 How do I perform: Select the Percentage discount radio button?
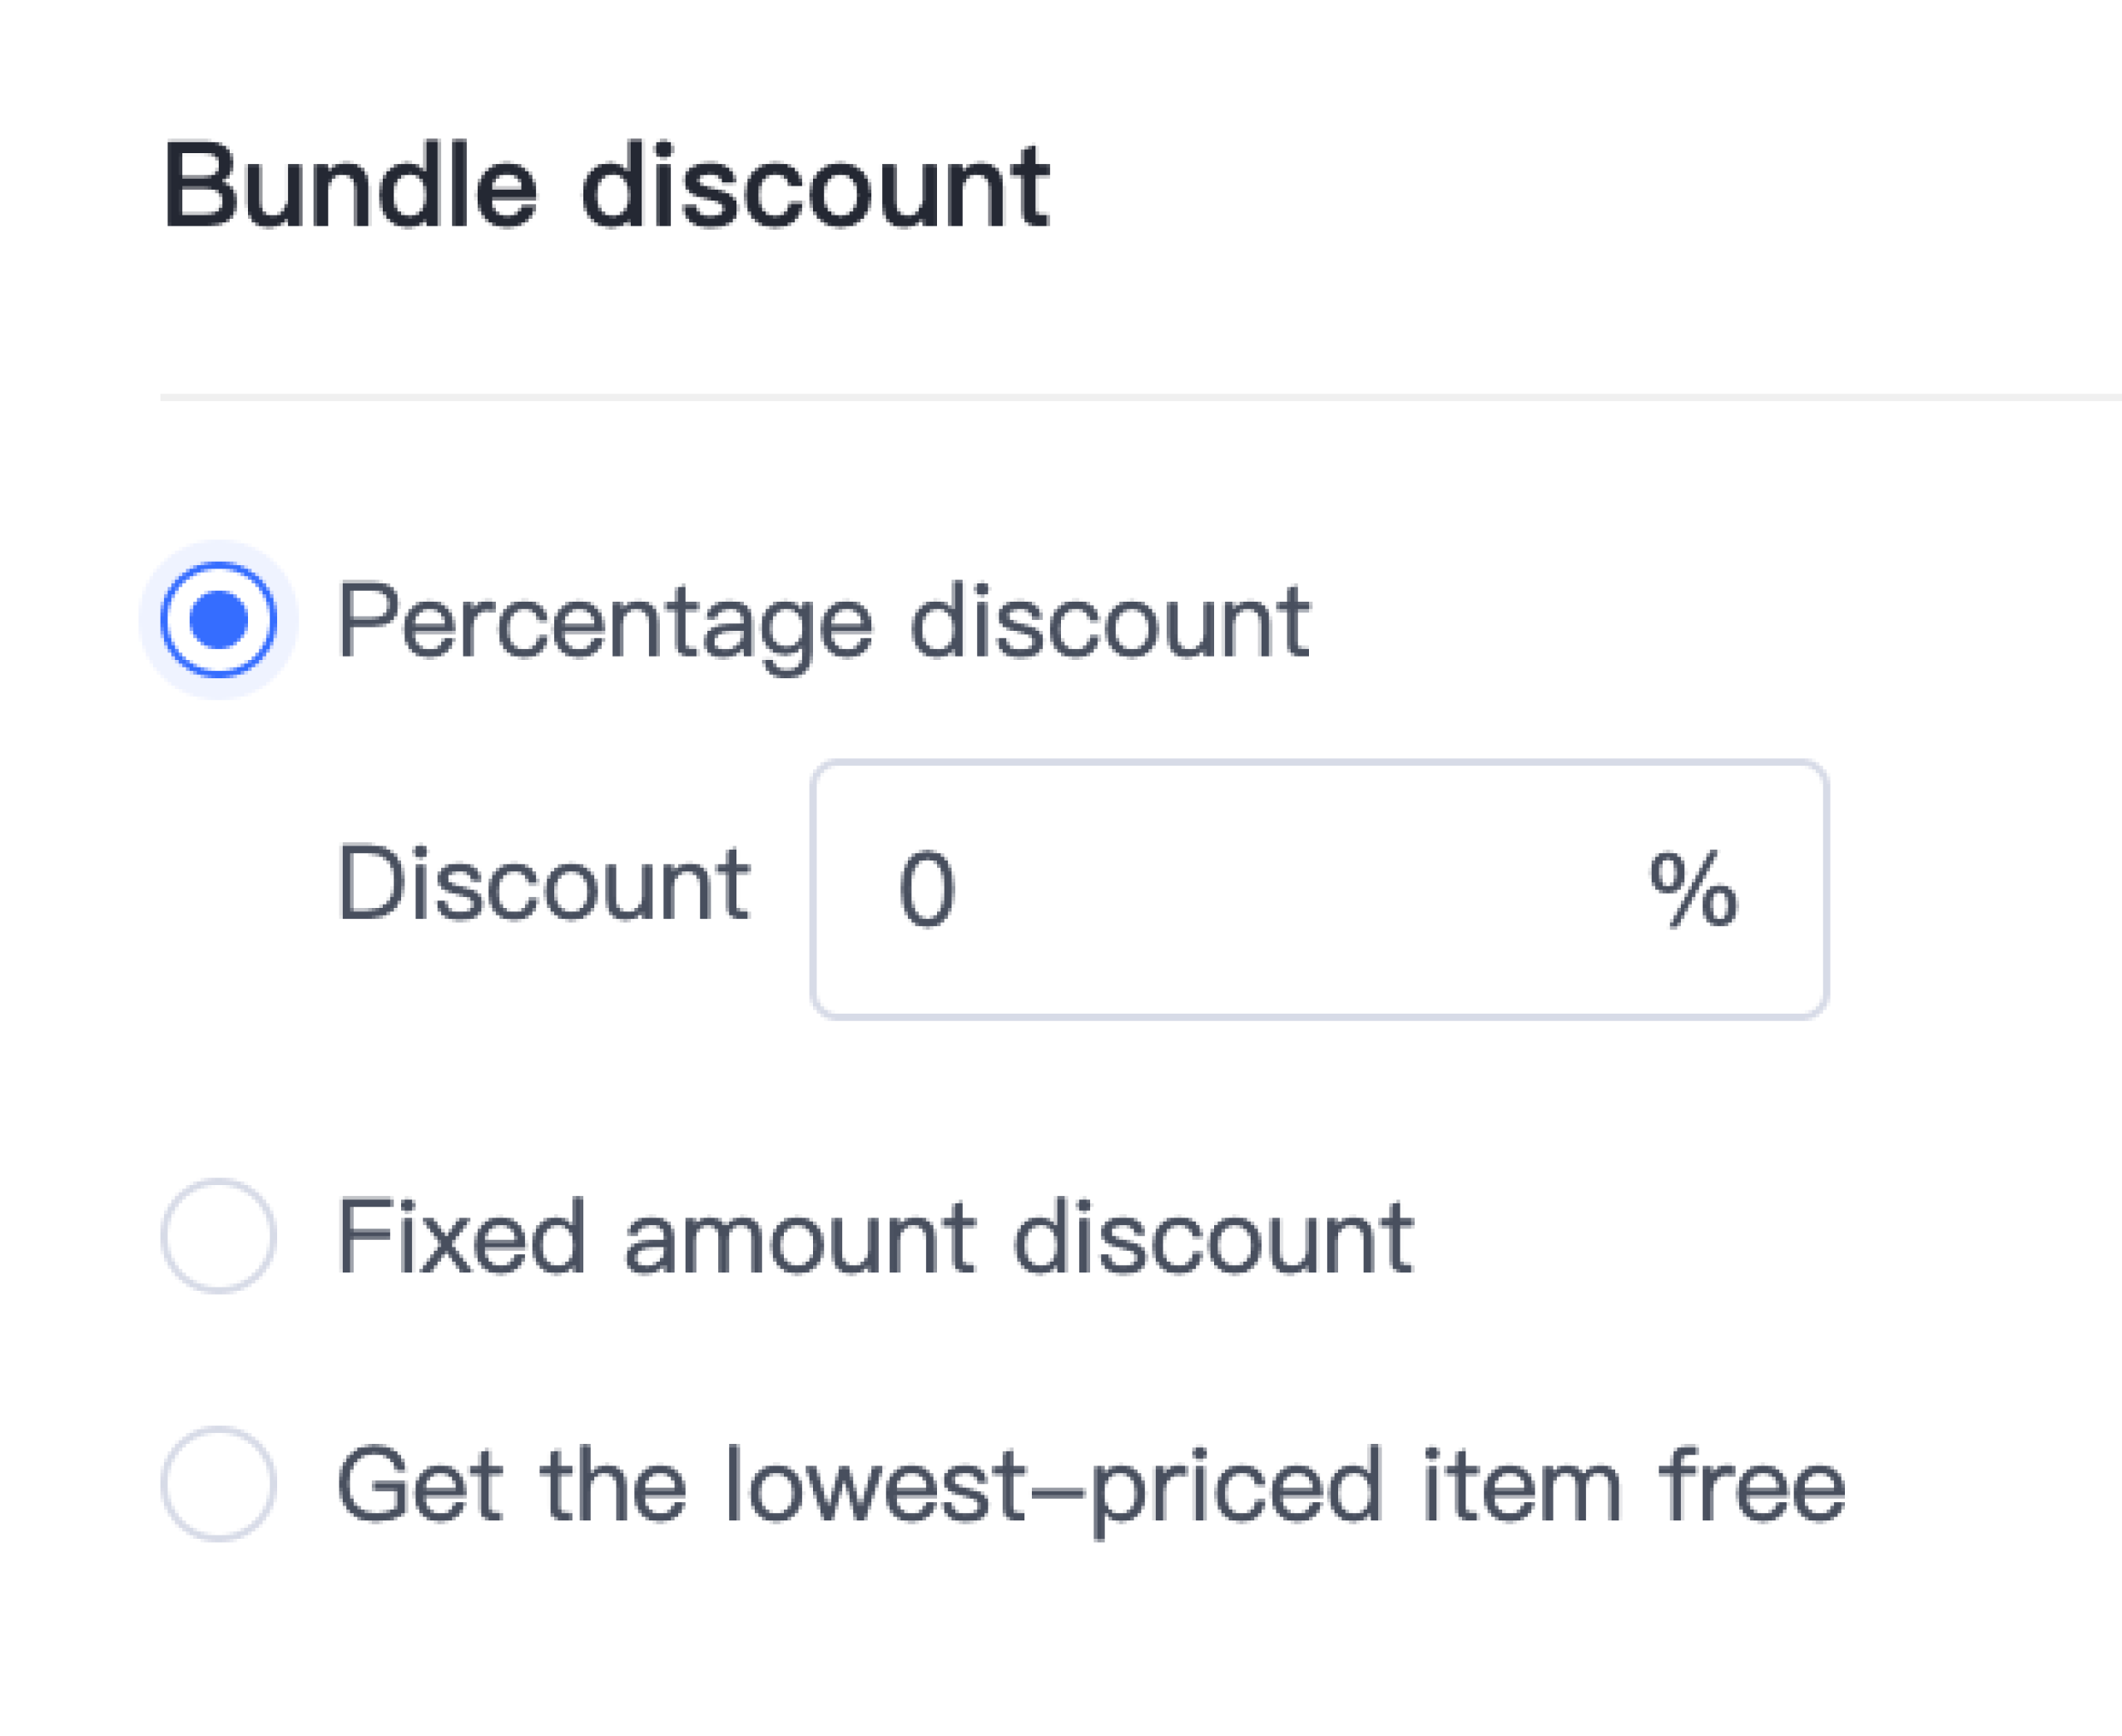218,620
